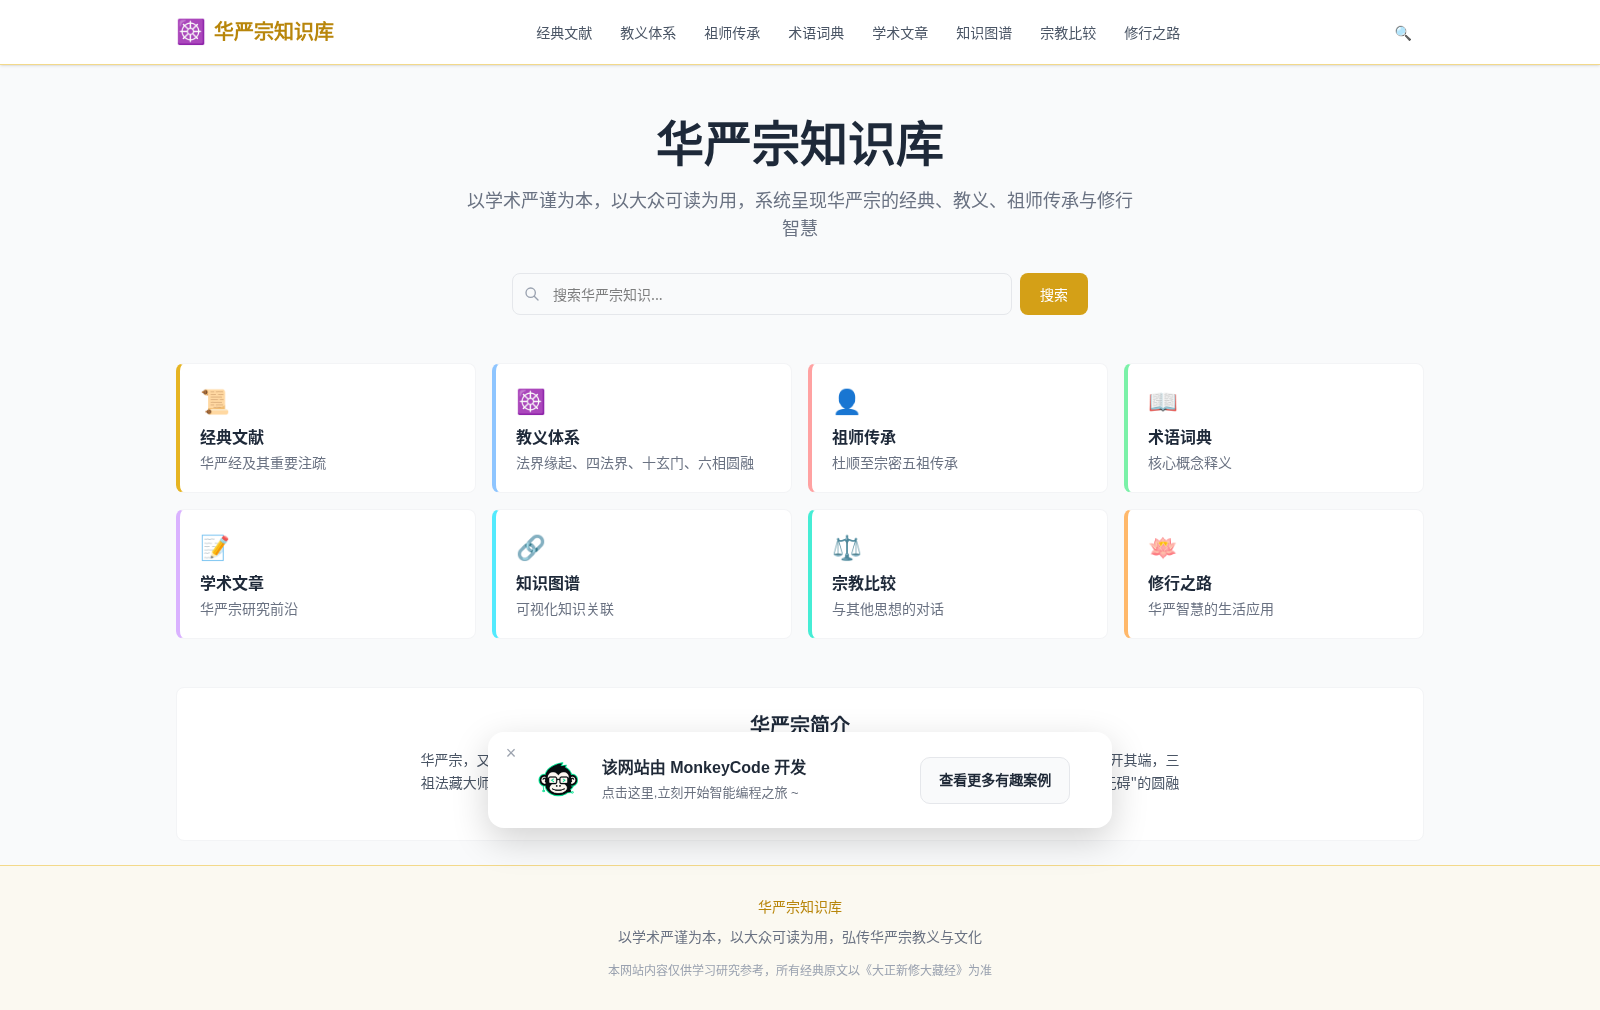
Task: Click footer 华严宗知识库 title
Action: click(x=800, y=907)
